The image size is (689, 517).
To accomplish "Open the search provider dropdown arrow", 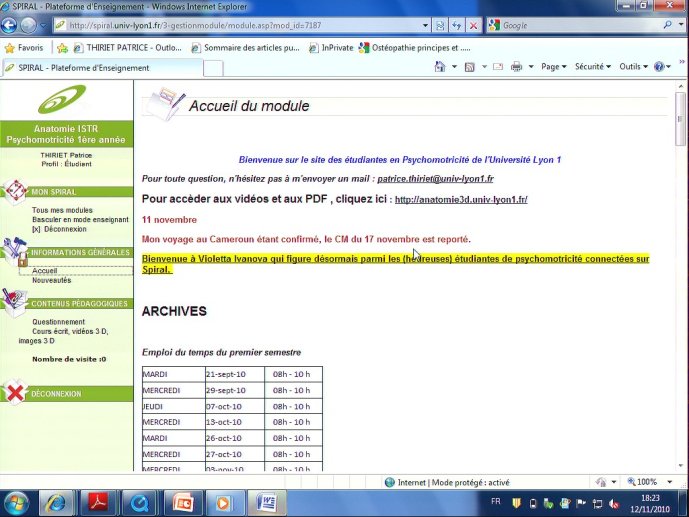I will tap(681, 25).
